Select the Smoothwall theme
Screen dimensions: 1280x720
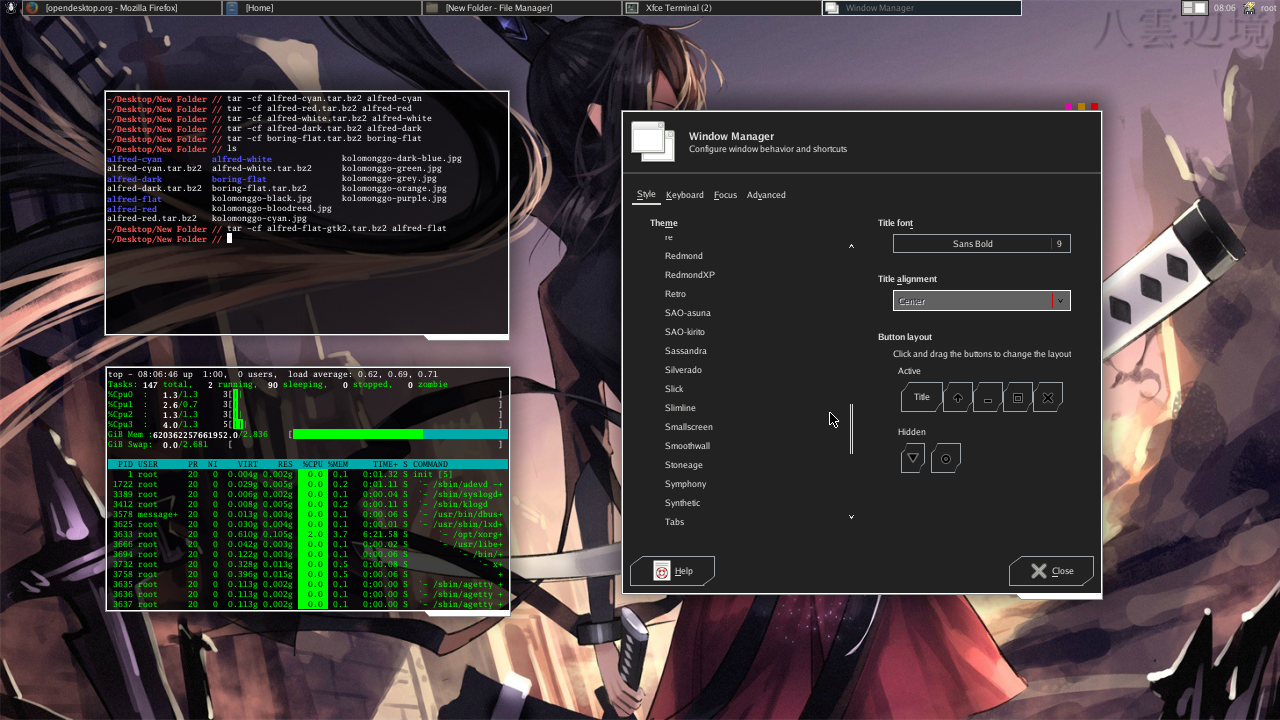(x=687, y=446)
